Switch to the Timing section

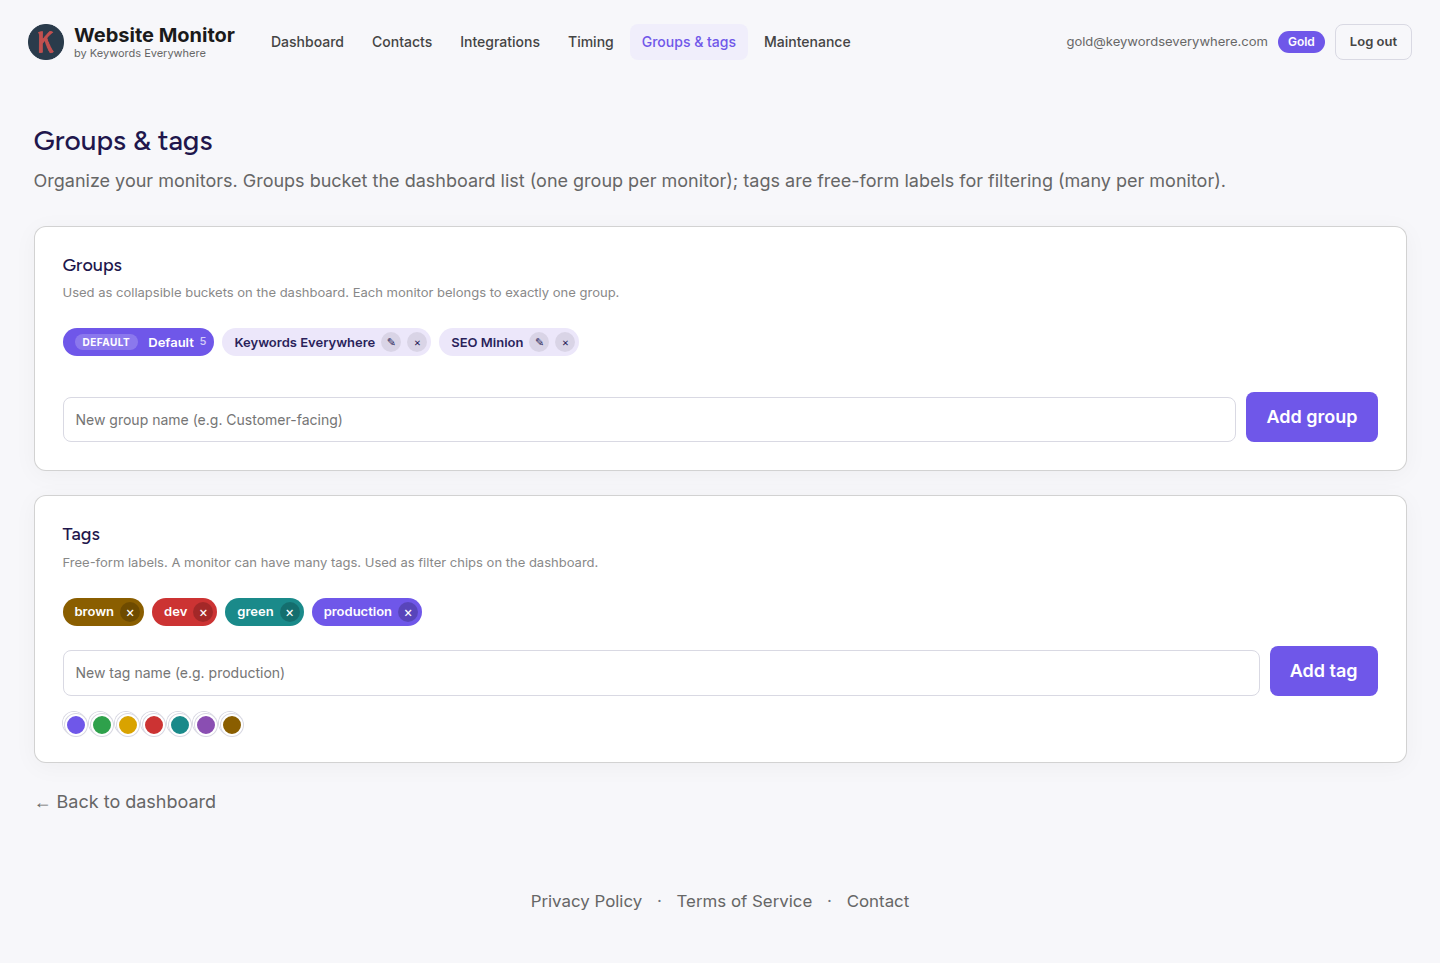(x=591, y=42)
